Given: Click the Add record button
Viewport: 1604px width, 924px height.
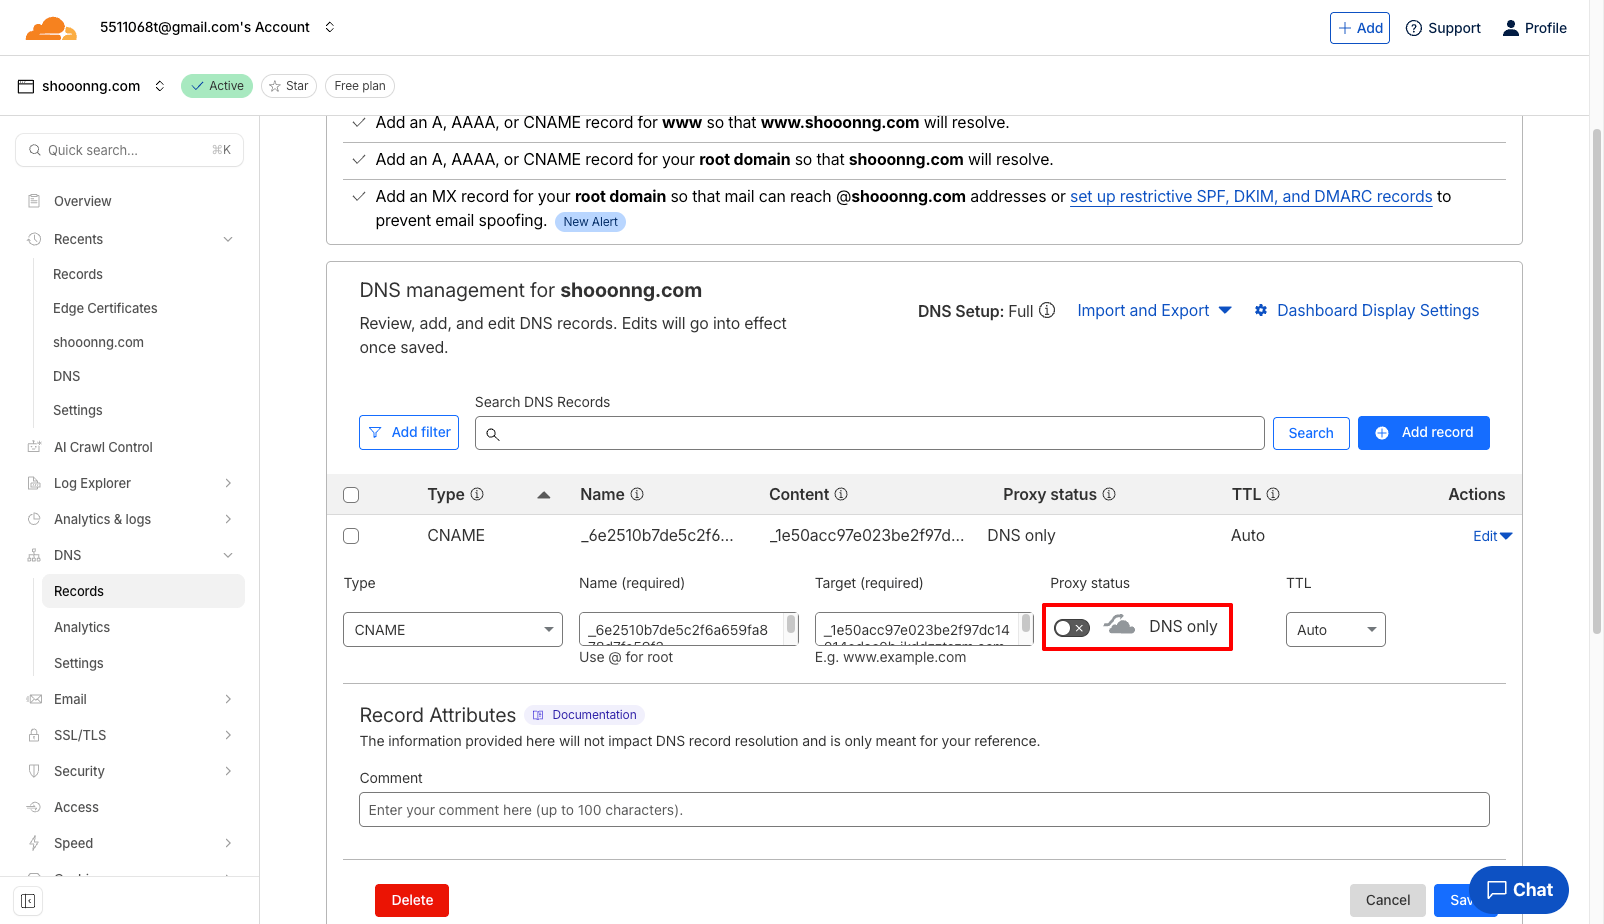Looking at the screenshot, I should tap(1424, 433).
